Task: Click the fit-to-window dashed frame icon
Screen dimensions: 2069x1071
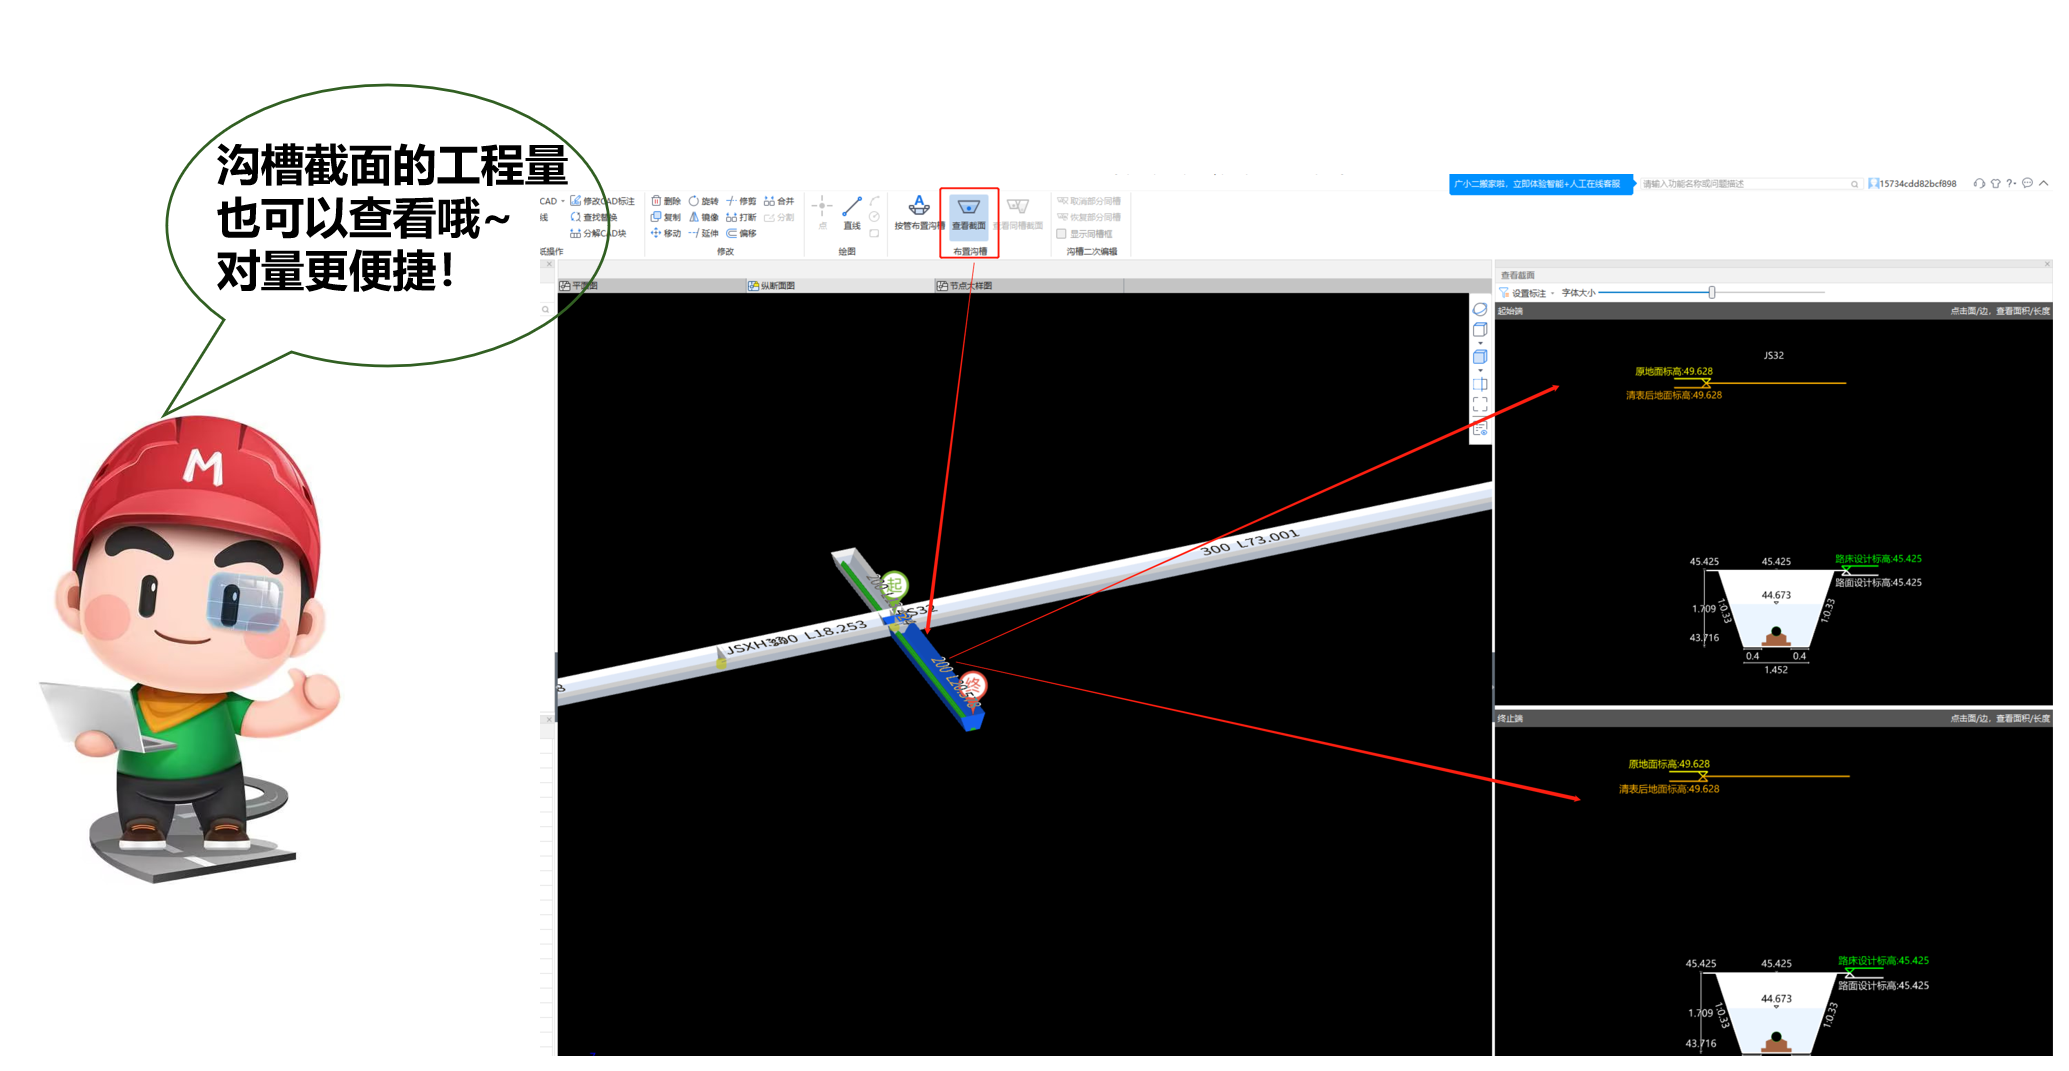Action: (x=1480, y=404)
